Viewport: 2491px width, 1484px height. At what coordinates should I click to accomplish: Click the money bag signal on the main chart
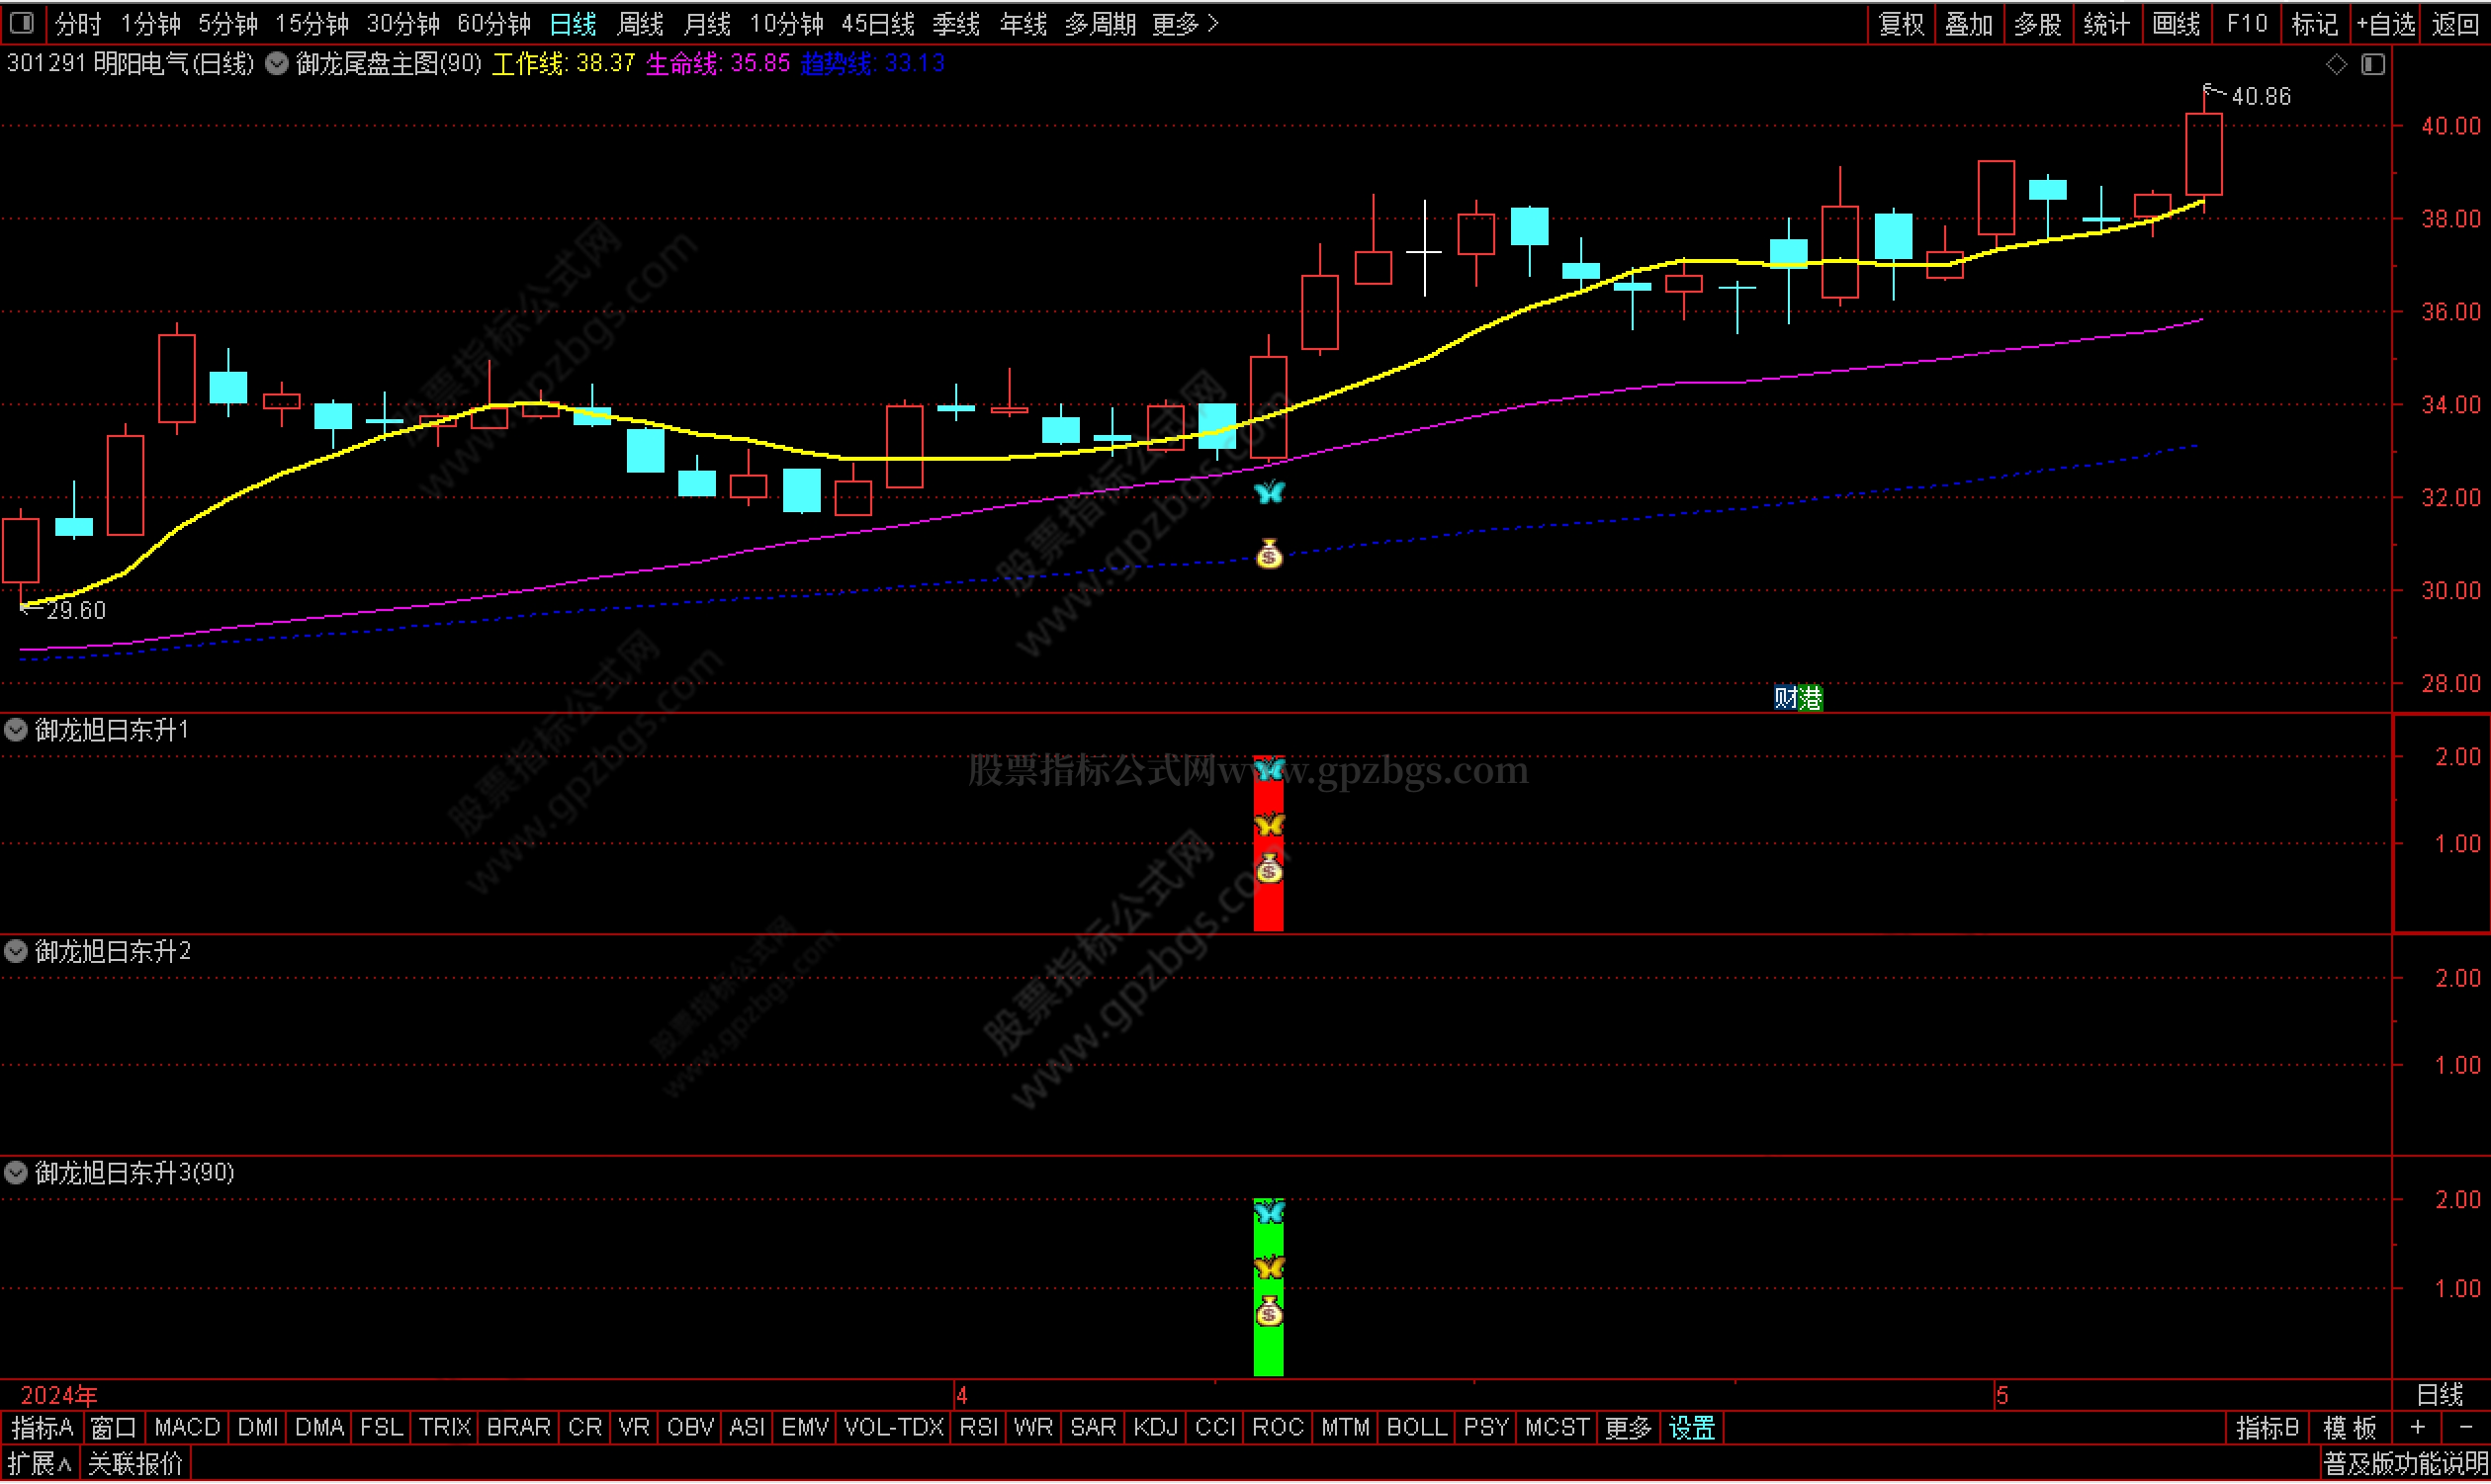[1269, 554]
